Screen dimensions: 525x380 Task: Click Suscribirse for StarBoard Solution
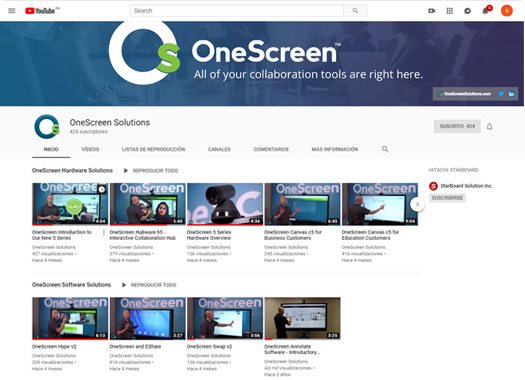447,198
